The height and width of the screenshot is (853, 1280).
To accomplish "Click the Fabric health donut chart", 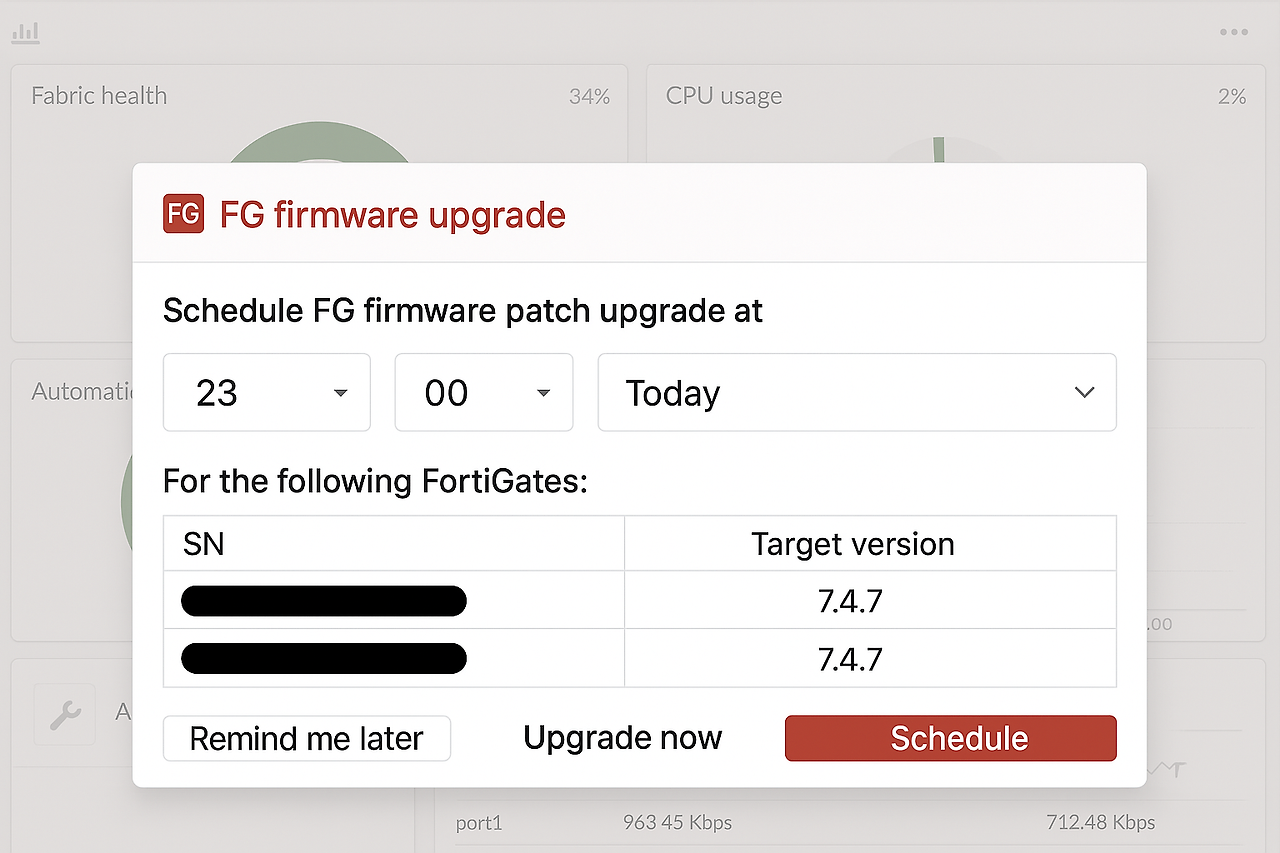I will (x=319, y=150).
